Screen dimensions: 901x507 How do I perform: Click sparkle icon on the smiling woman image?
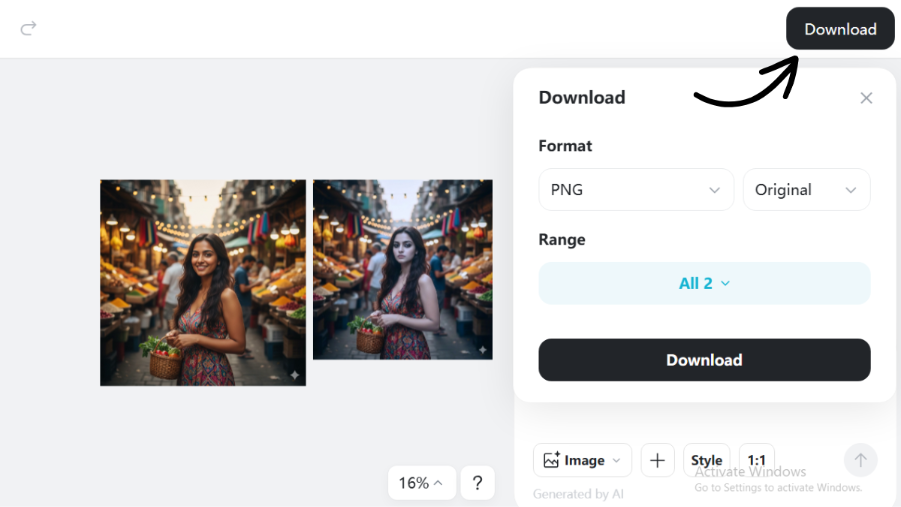pos(295,375)
